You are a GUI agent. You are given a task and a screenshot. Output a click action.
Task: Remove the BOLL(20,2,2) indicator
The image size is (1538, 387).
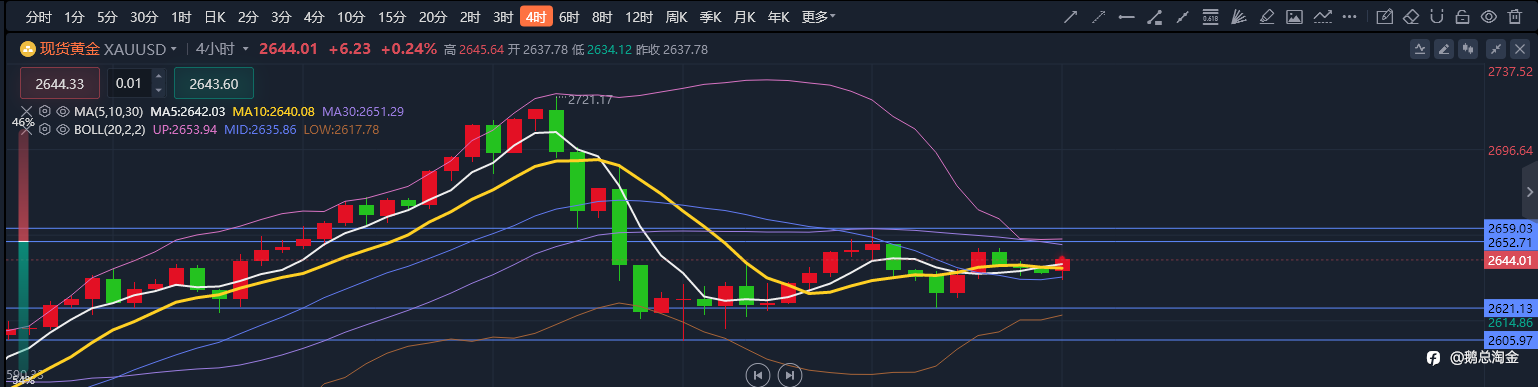pos(26,130)
